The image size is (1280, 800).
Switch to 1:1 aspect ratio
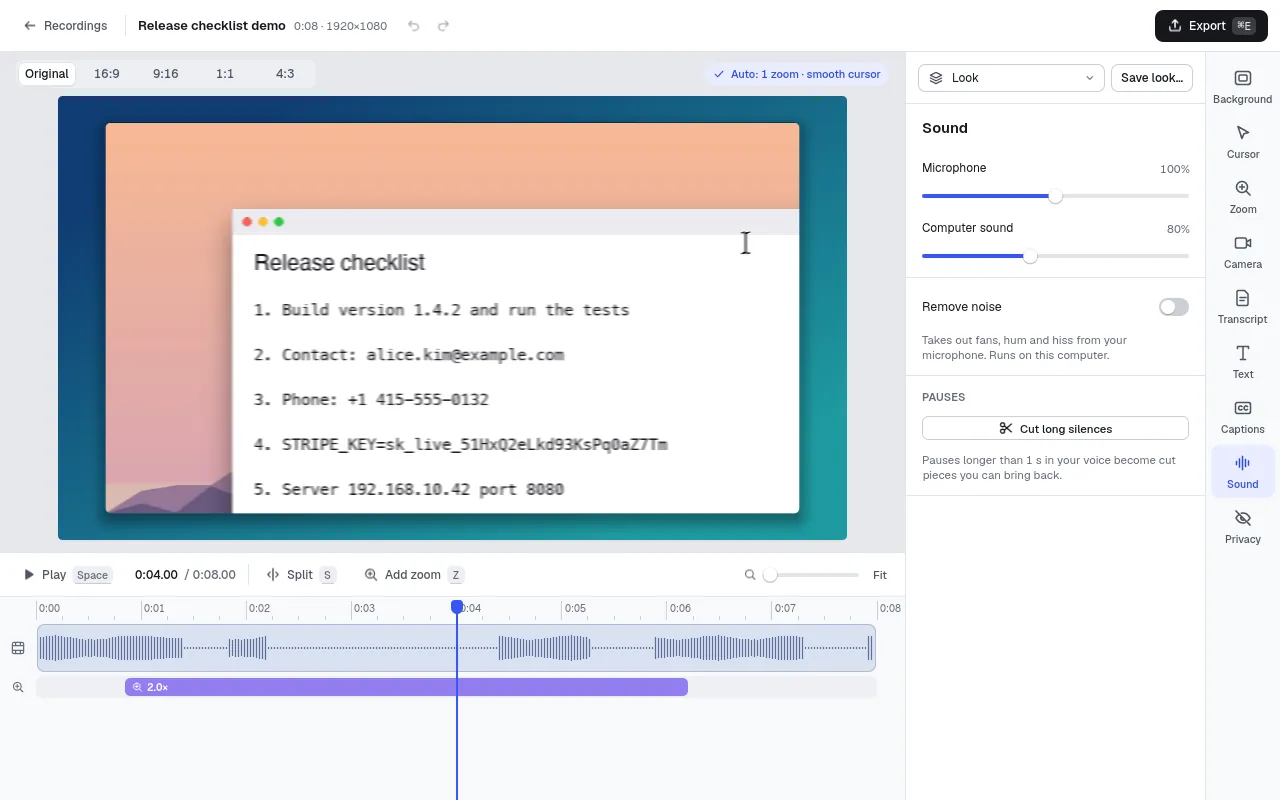[225, 74]
